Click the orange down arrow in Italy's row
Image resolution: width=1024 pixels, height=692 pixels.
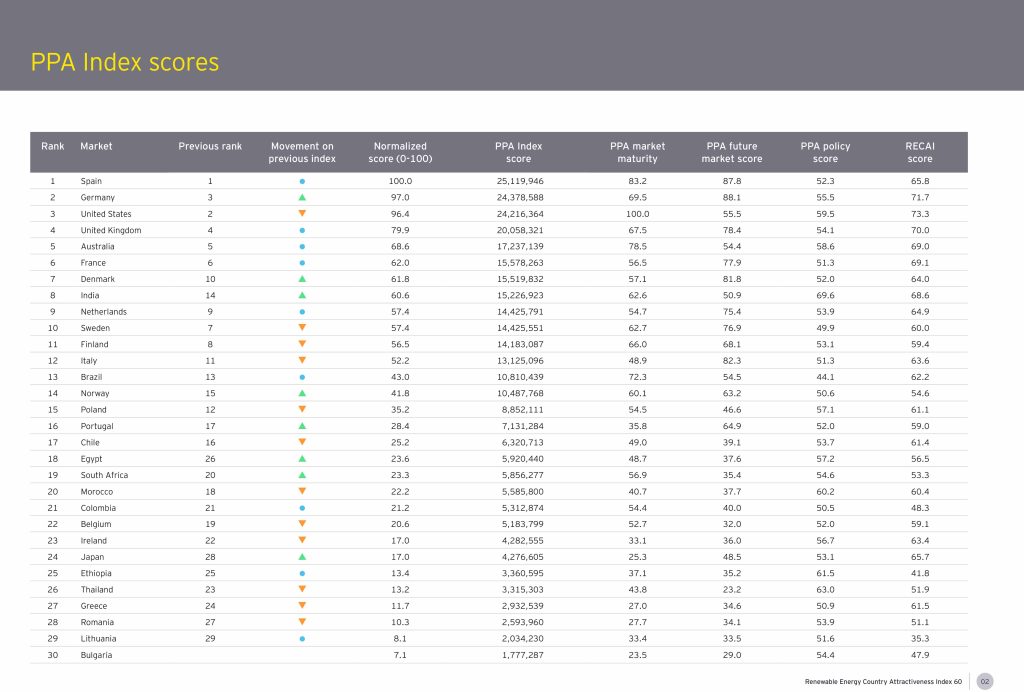(x=302, y=360)
